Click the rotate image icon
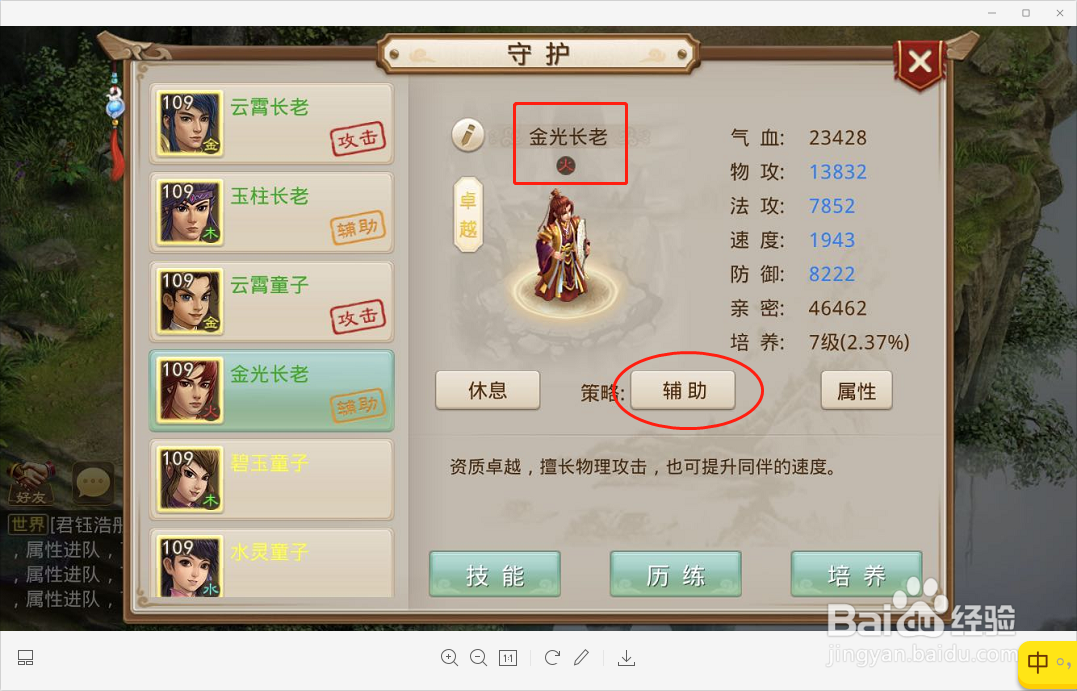Image resolution: width=1077 pixels, height=691 pixels. pyautogui.click(x=552, y=658)
